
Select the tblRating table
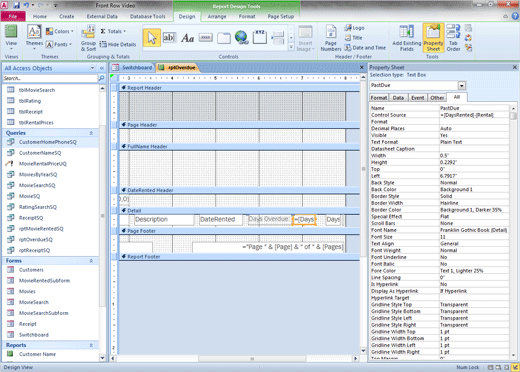(x=30, y=101)
